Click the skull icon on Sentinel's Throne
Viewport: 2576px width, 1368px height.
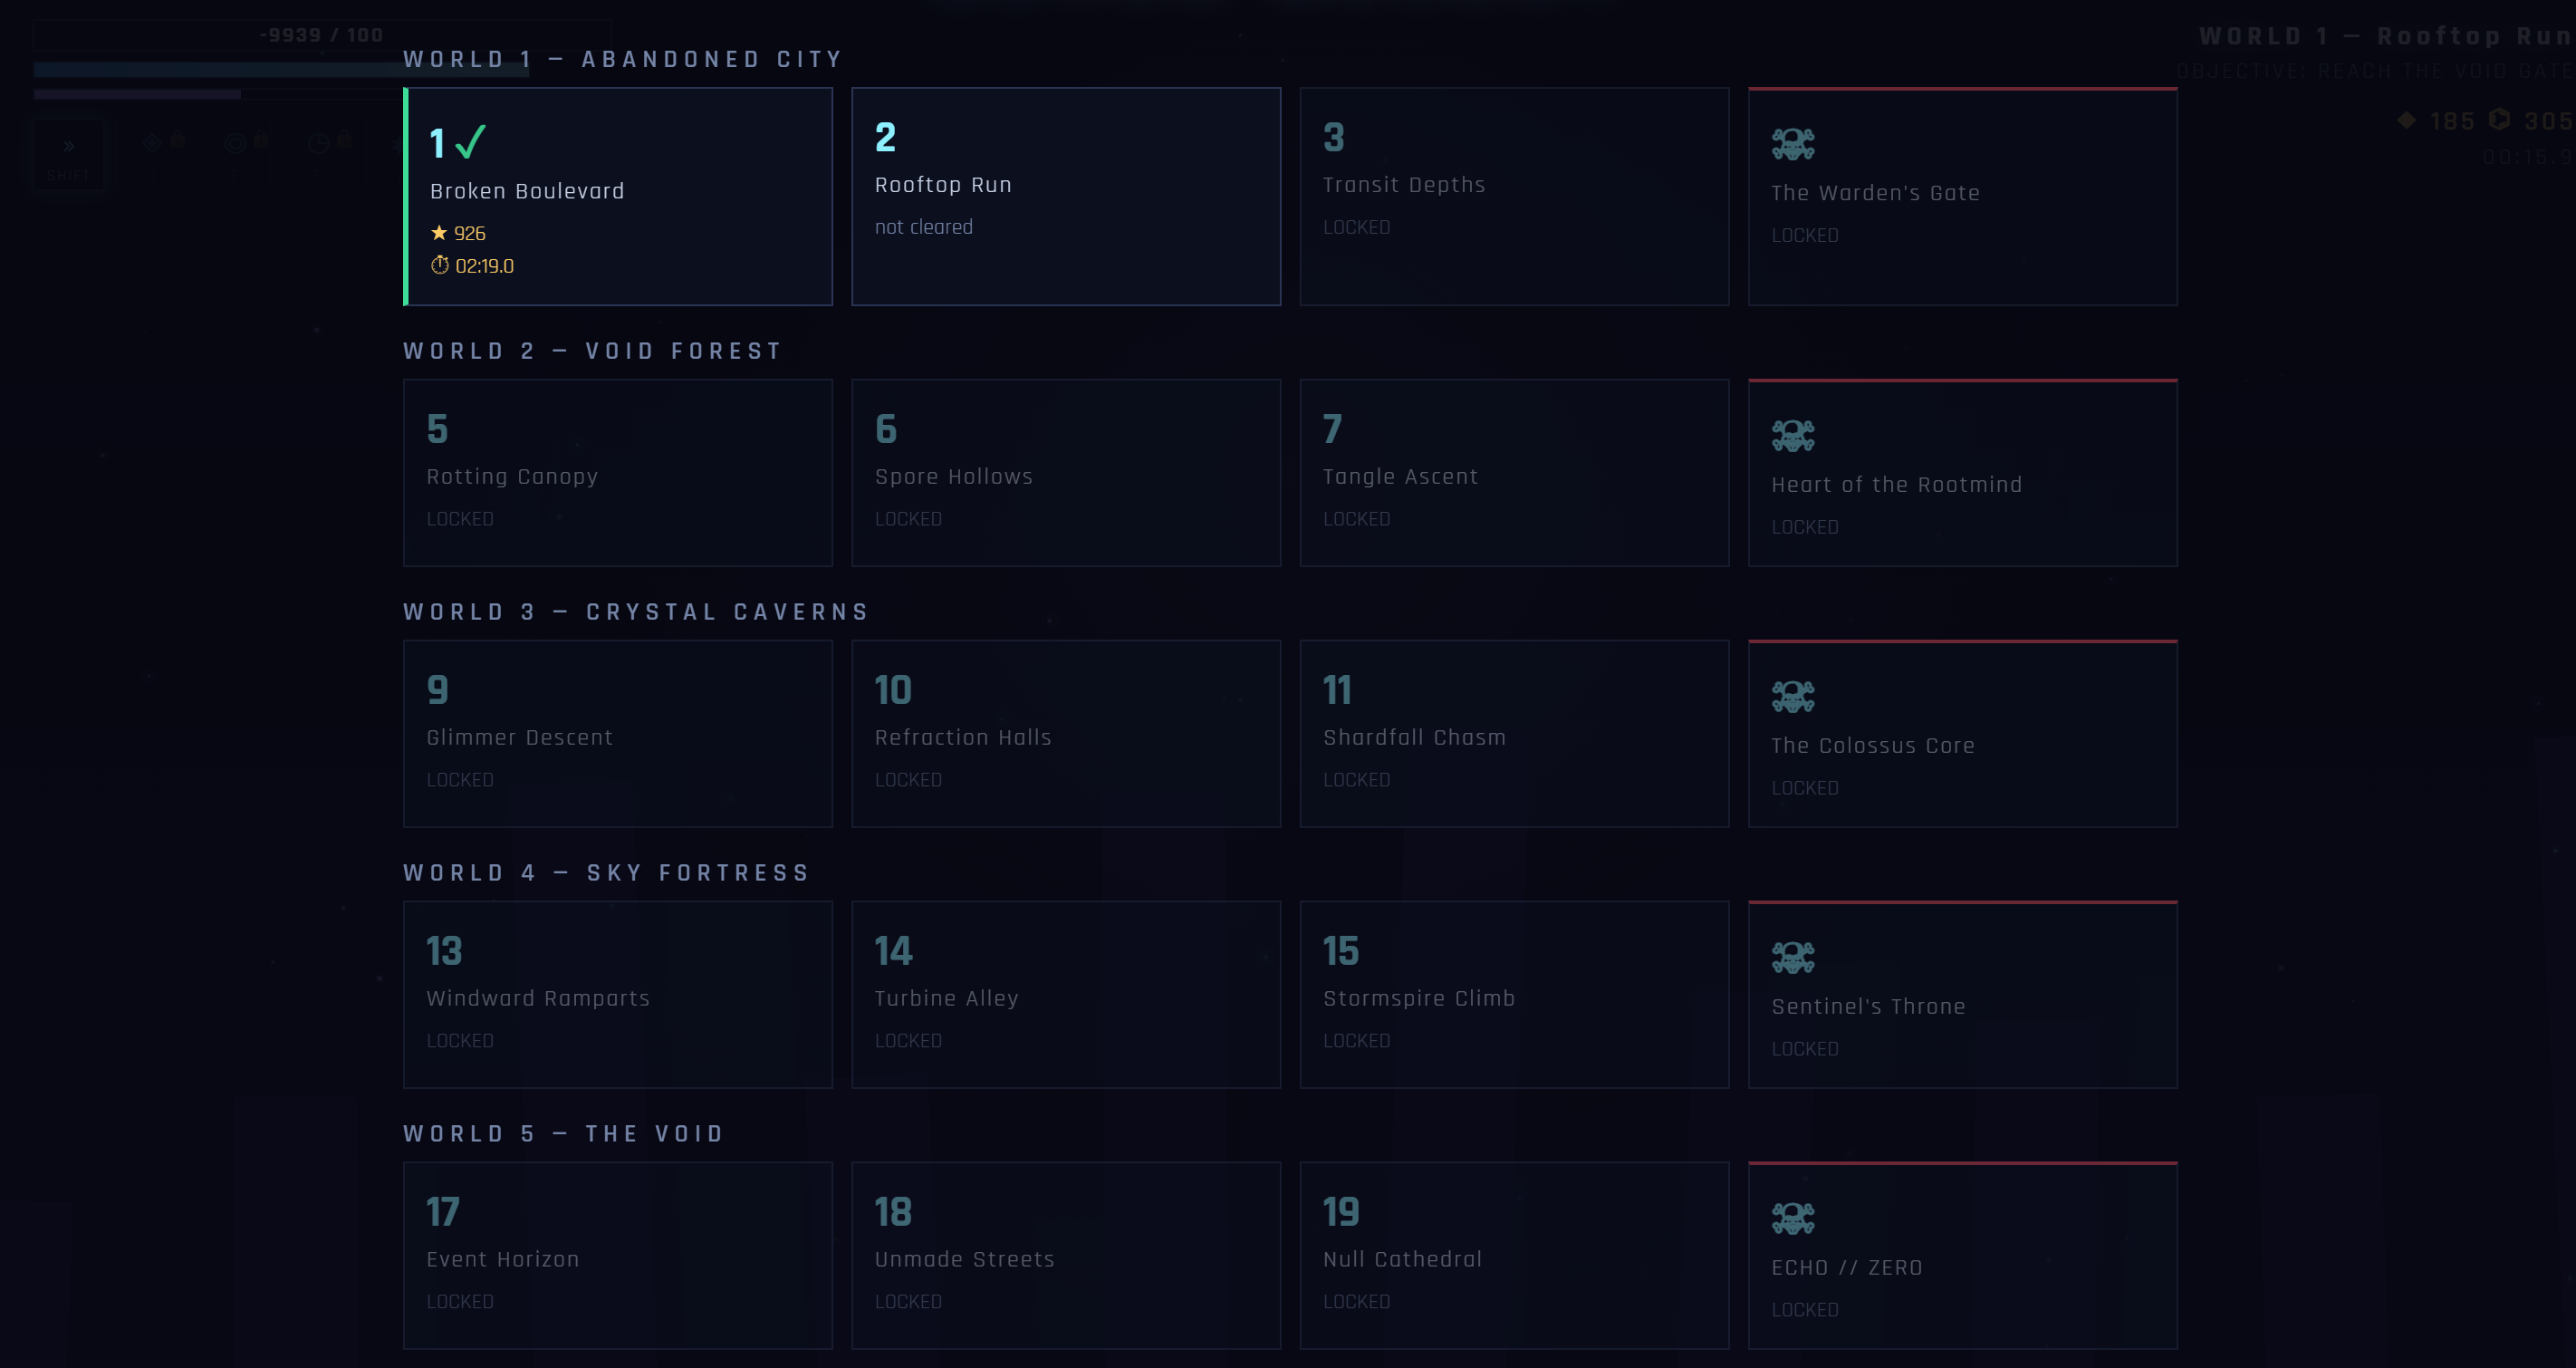pyautogui.click(x=1793, y=958)
